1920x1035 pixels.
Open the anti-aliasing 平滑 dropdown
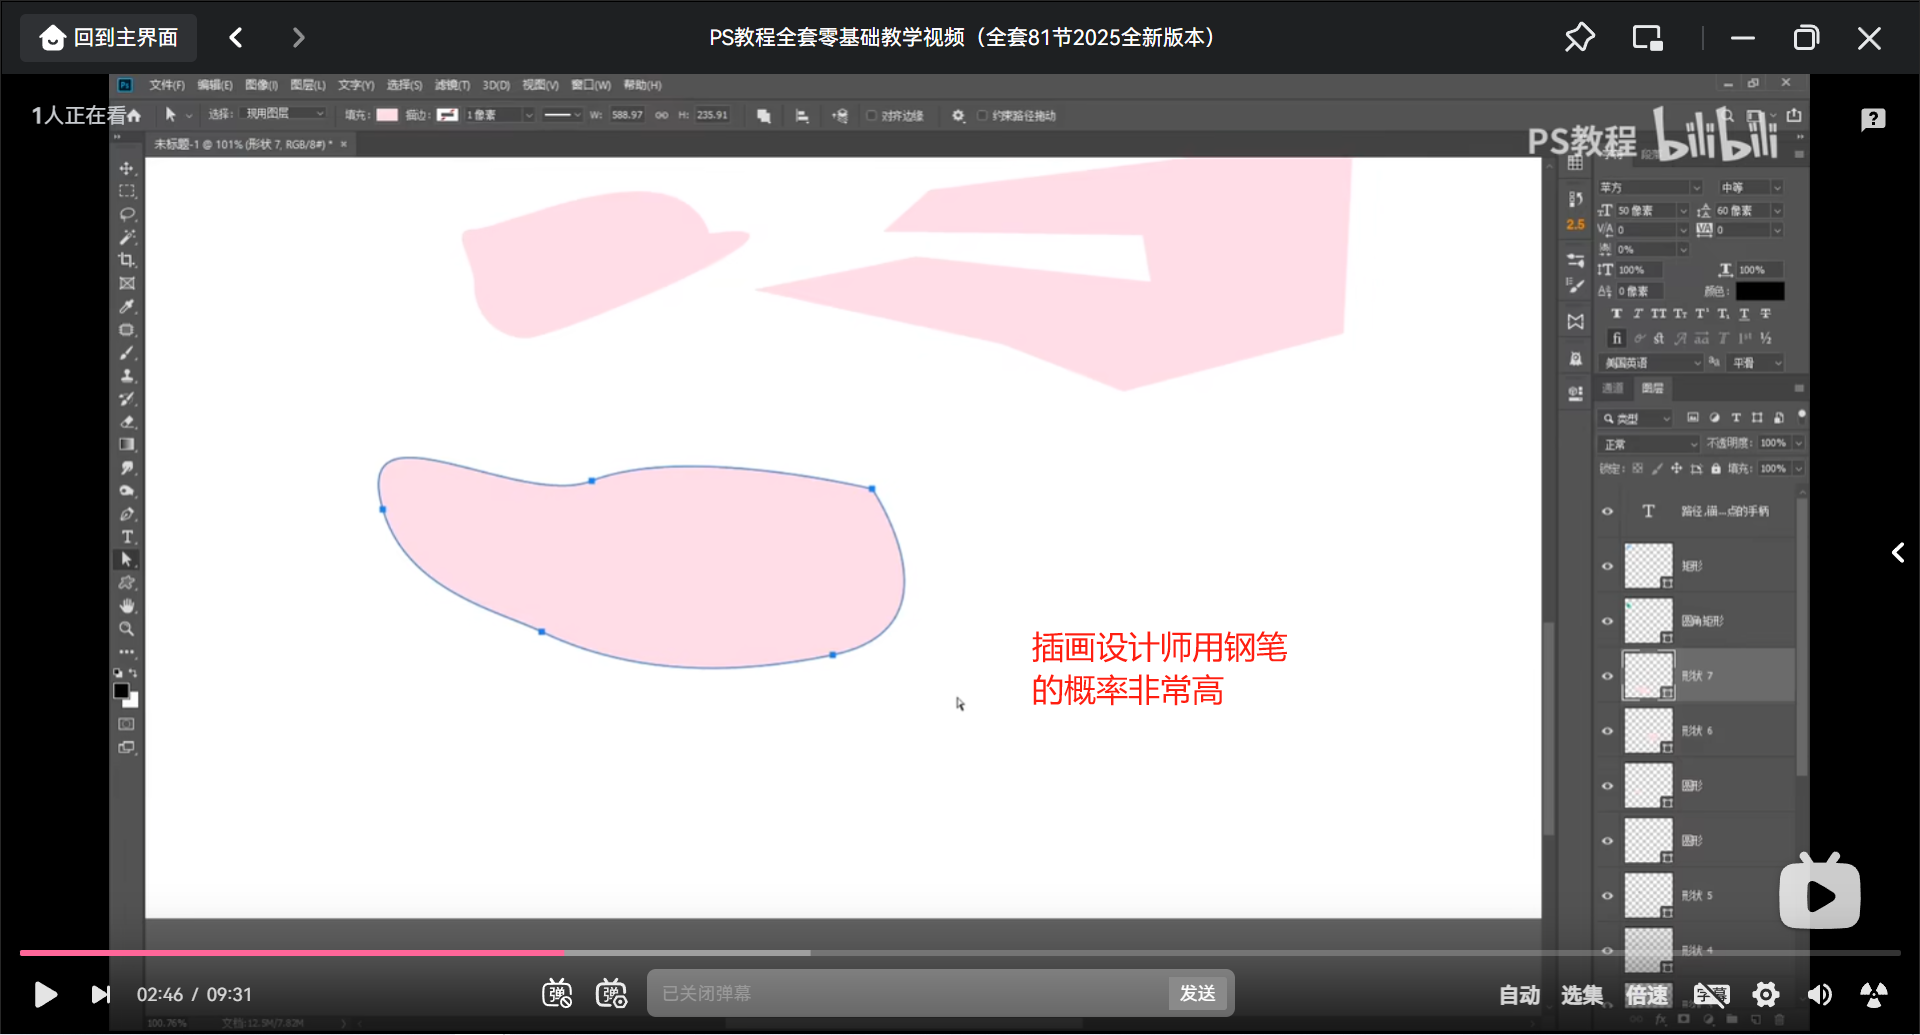coord(1756,363)
